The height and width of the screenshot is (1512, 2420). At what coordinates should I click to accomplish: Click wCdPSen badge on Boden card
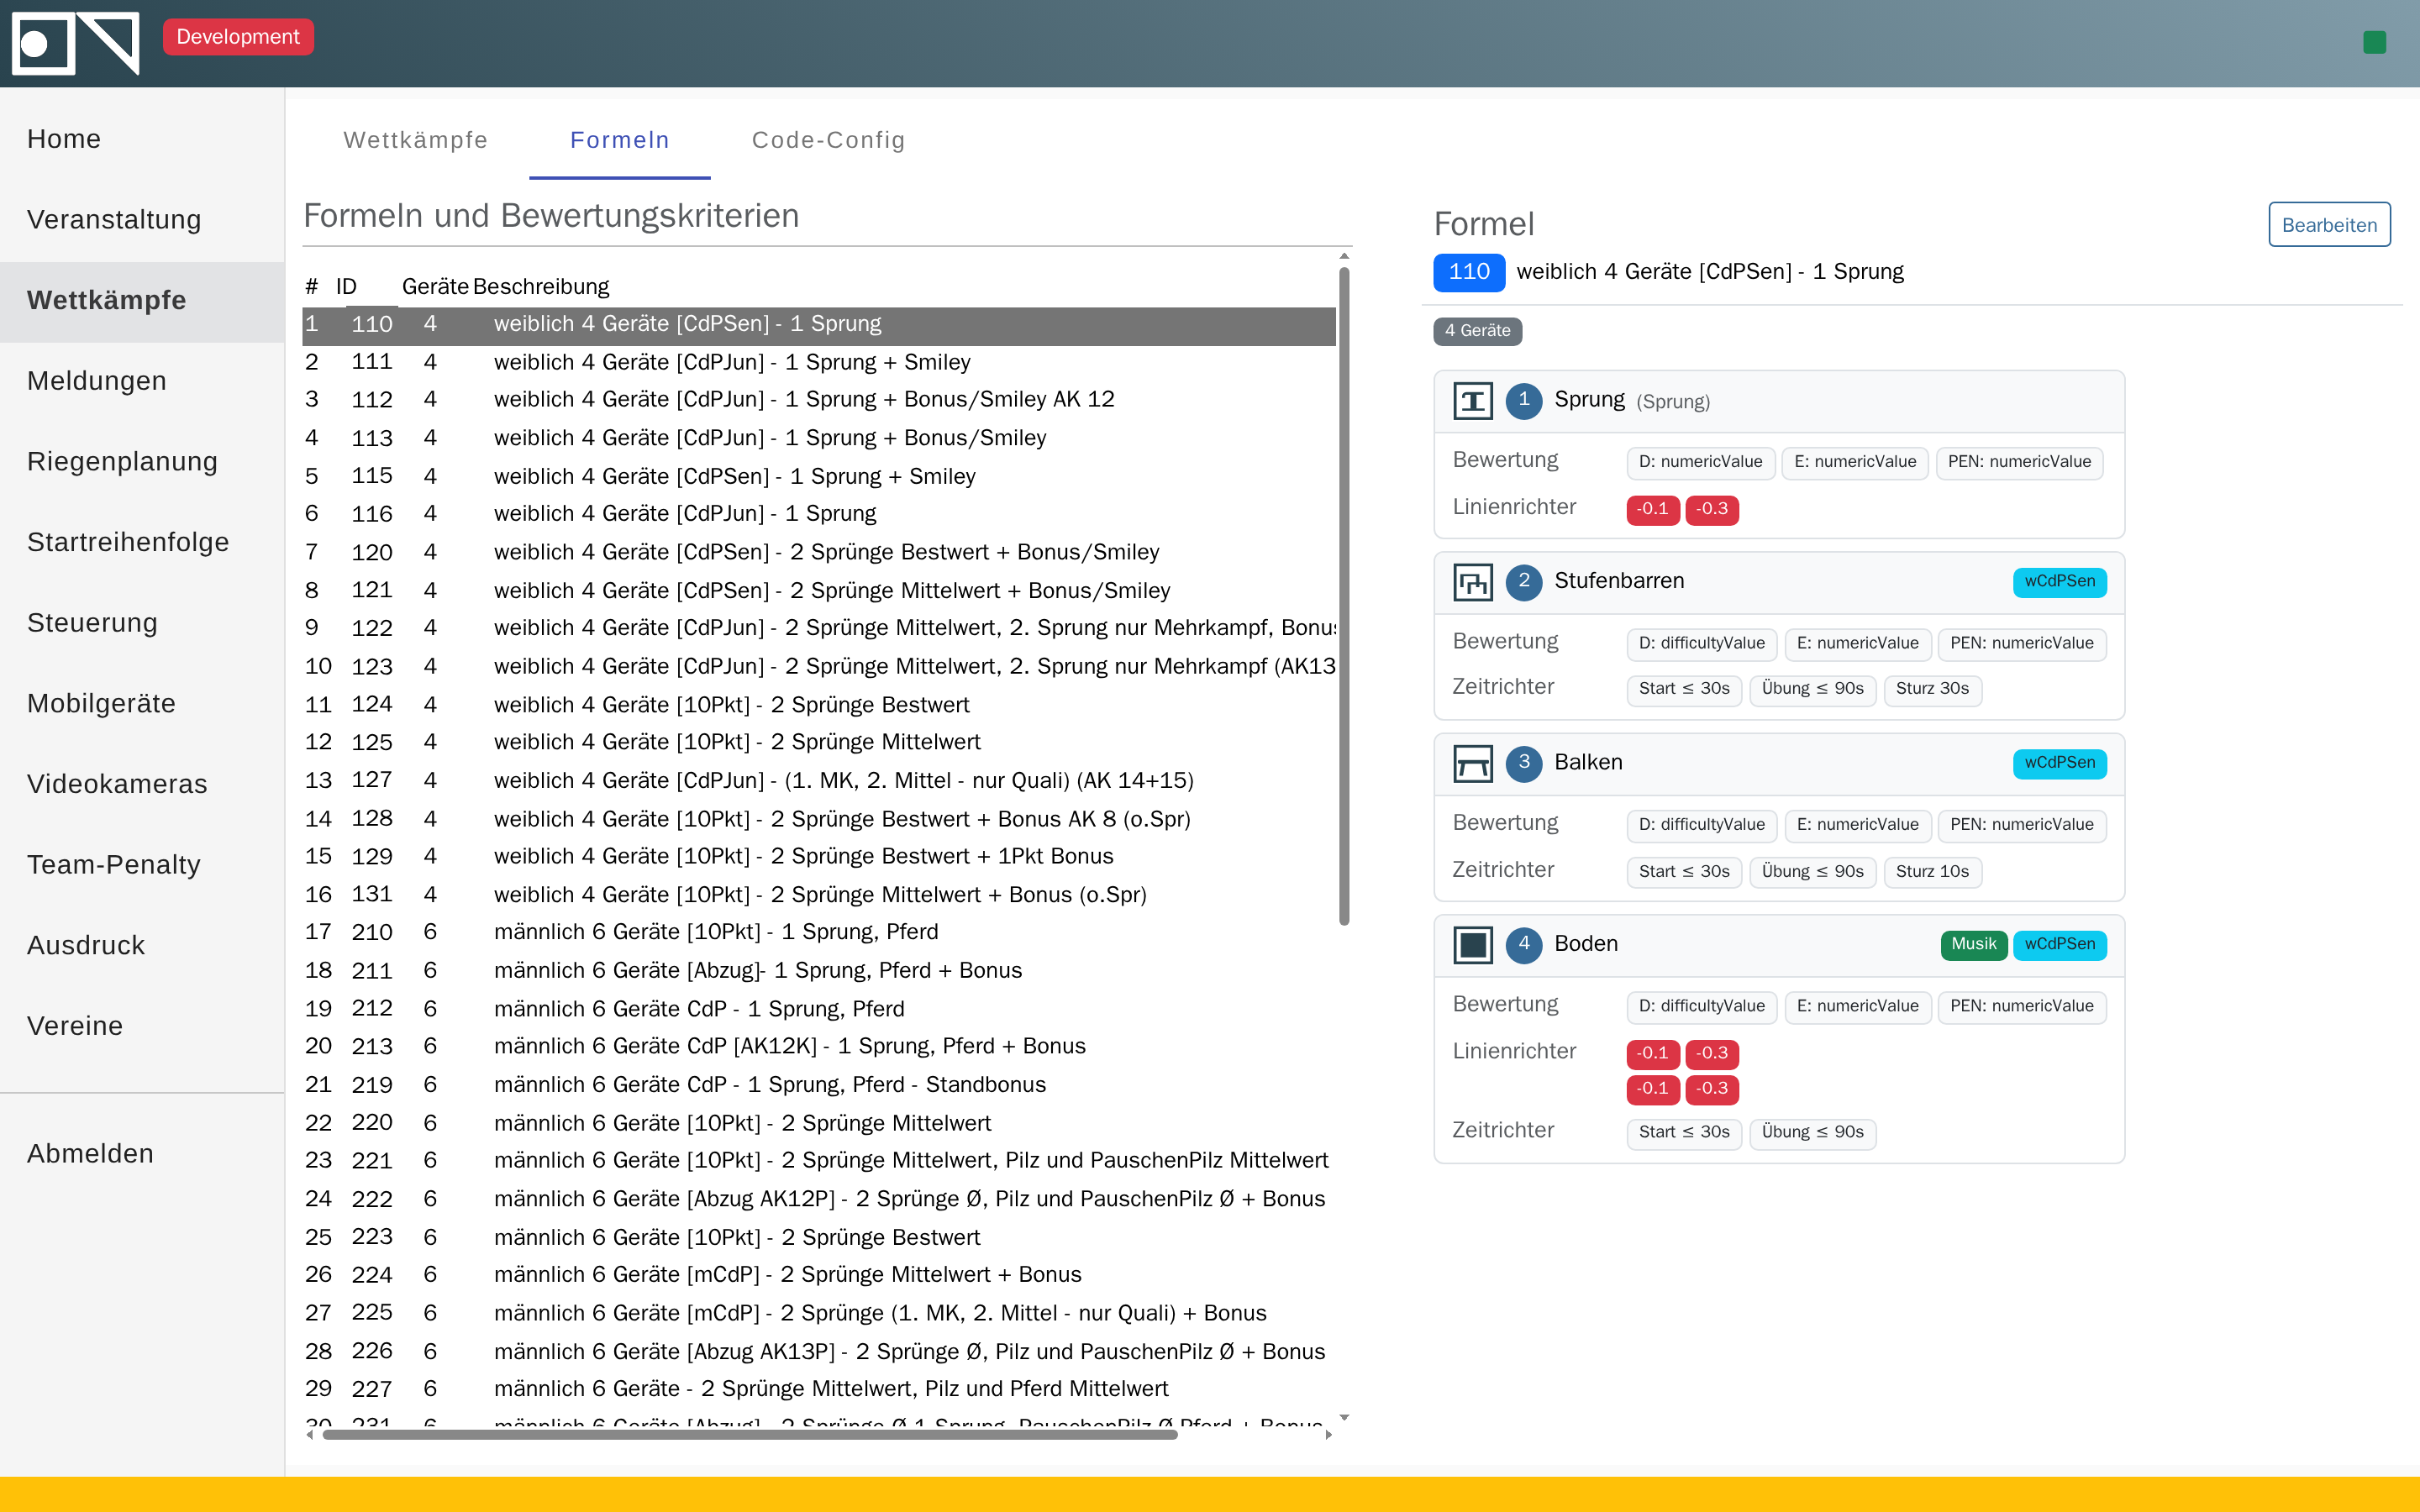point(2059,945)
